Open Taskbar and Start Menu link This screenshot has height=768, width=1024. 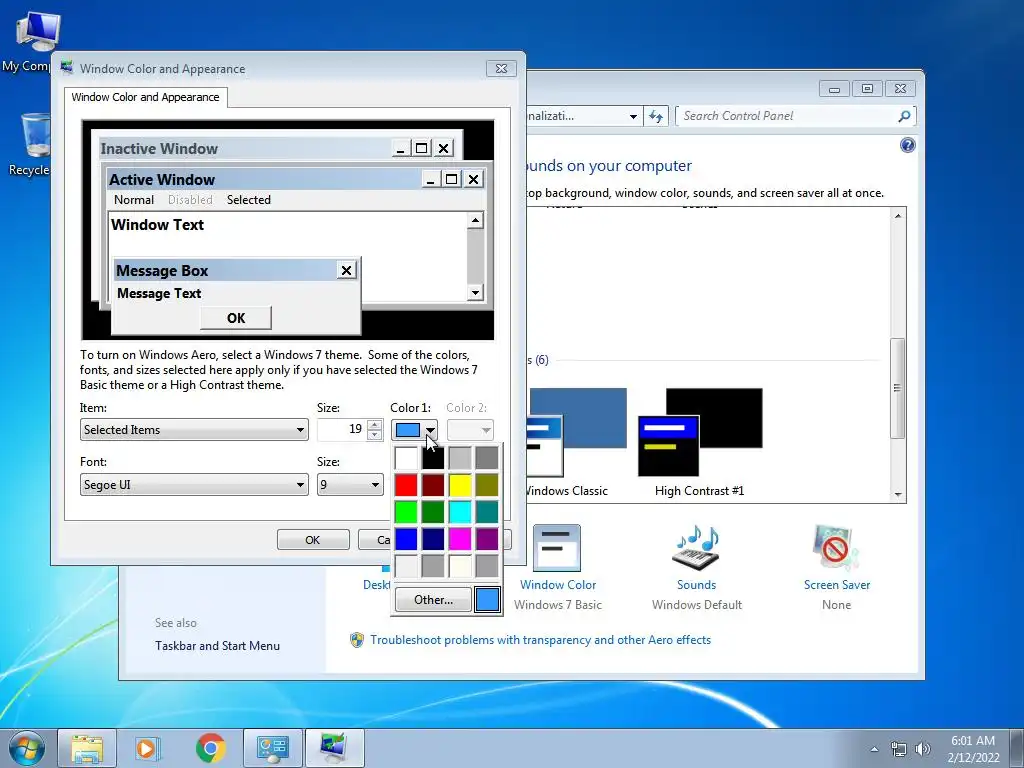(x=217, y=646)
